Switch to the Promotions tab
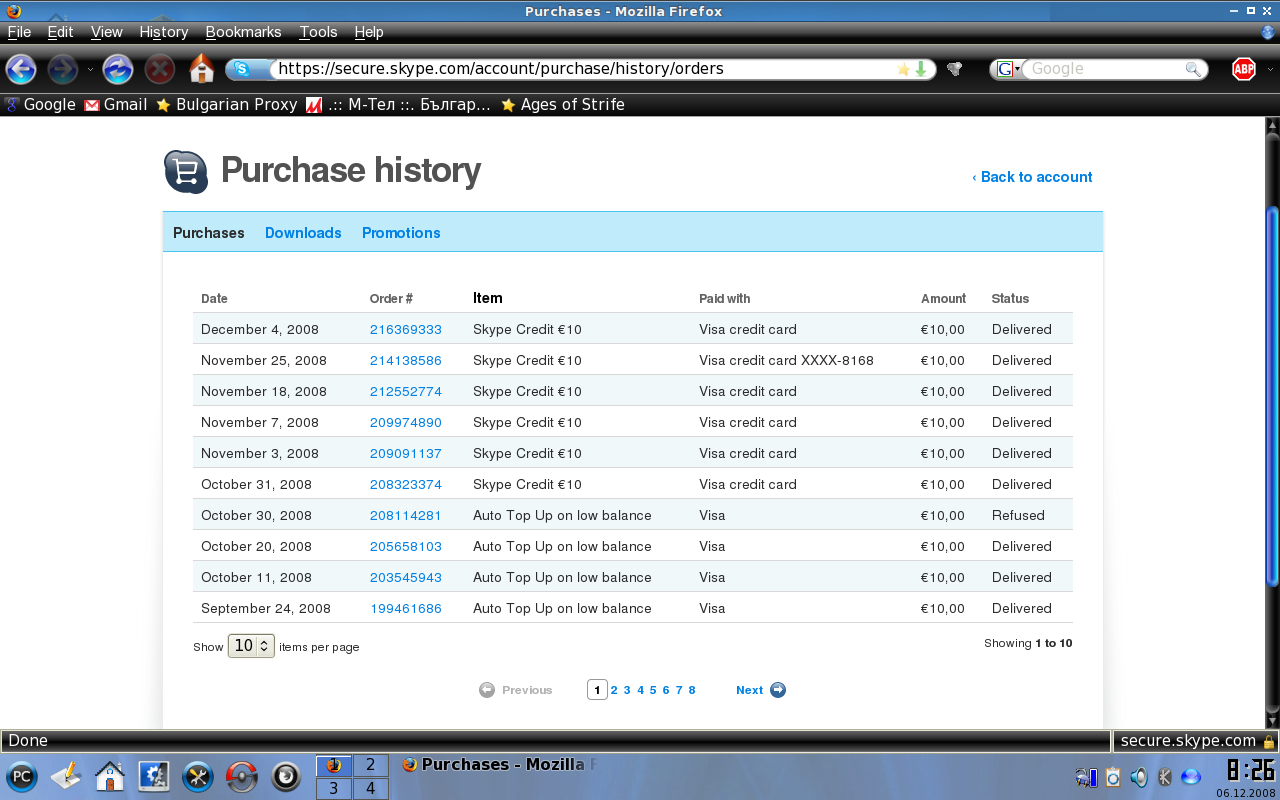The width and height of the screenshot is (1280, 800). (x=401, y=233)
